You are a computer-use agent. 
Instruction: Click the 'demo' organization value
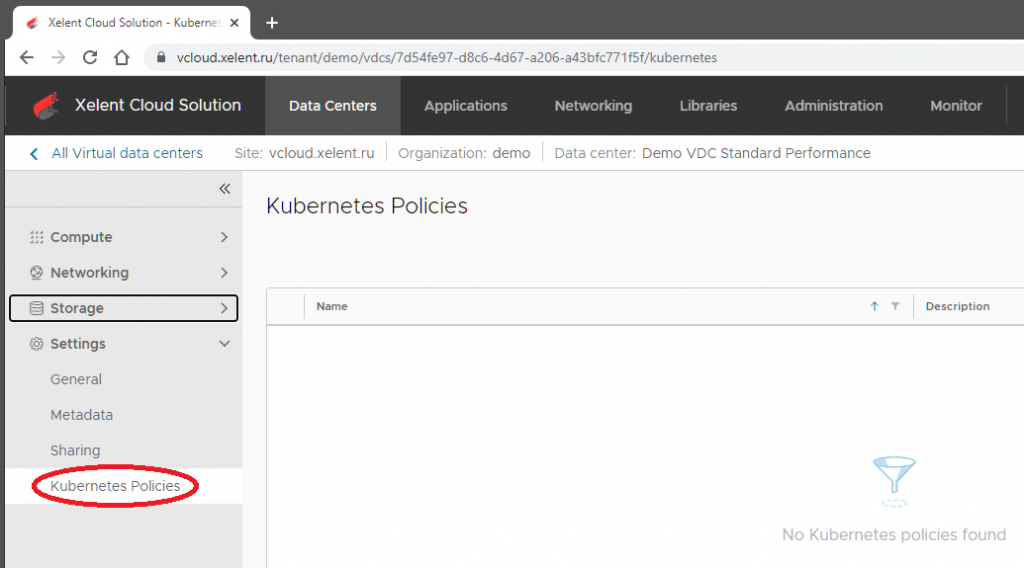pos(511,153)
